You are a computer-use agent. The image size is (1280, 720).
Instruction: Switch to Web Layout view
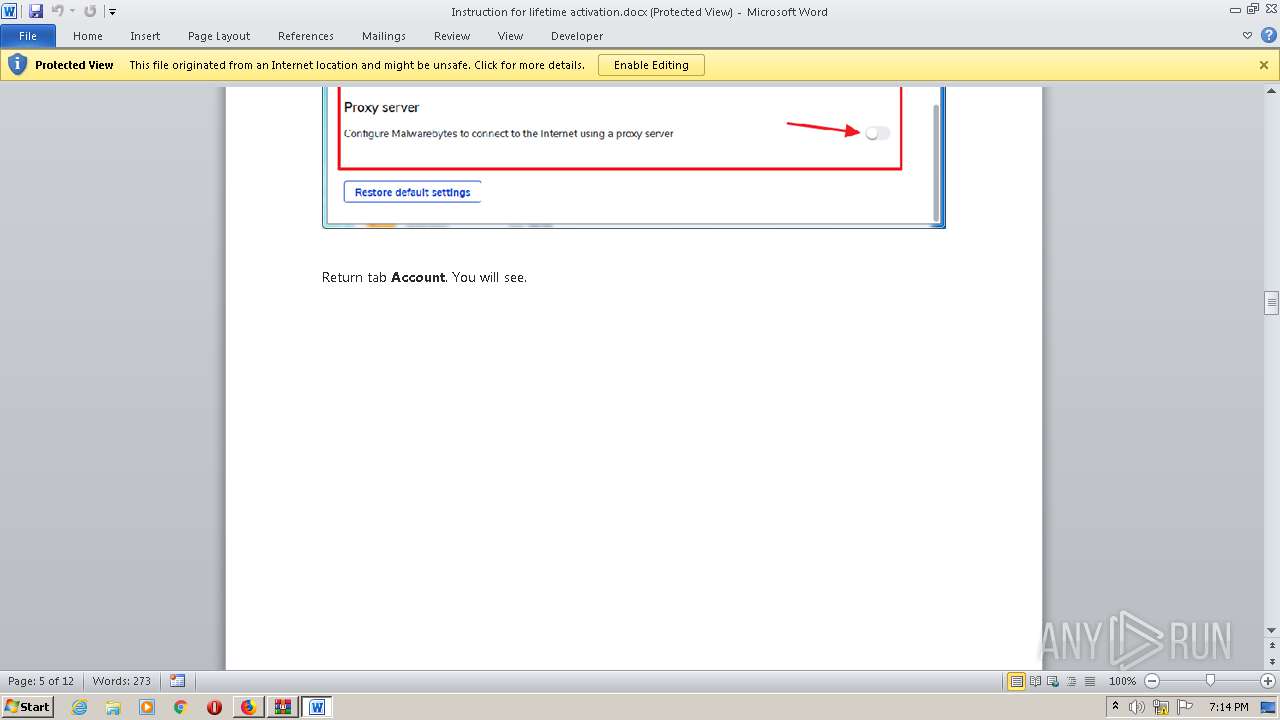pos(1052,681)
